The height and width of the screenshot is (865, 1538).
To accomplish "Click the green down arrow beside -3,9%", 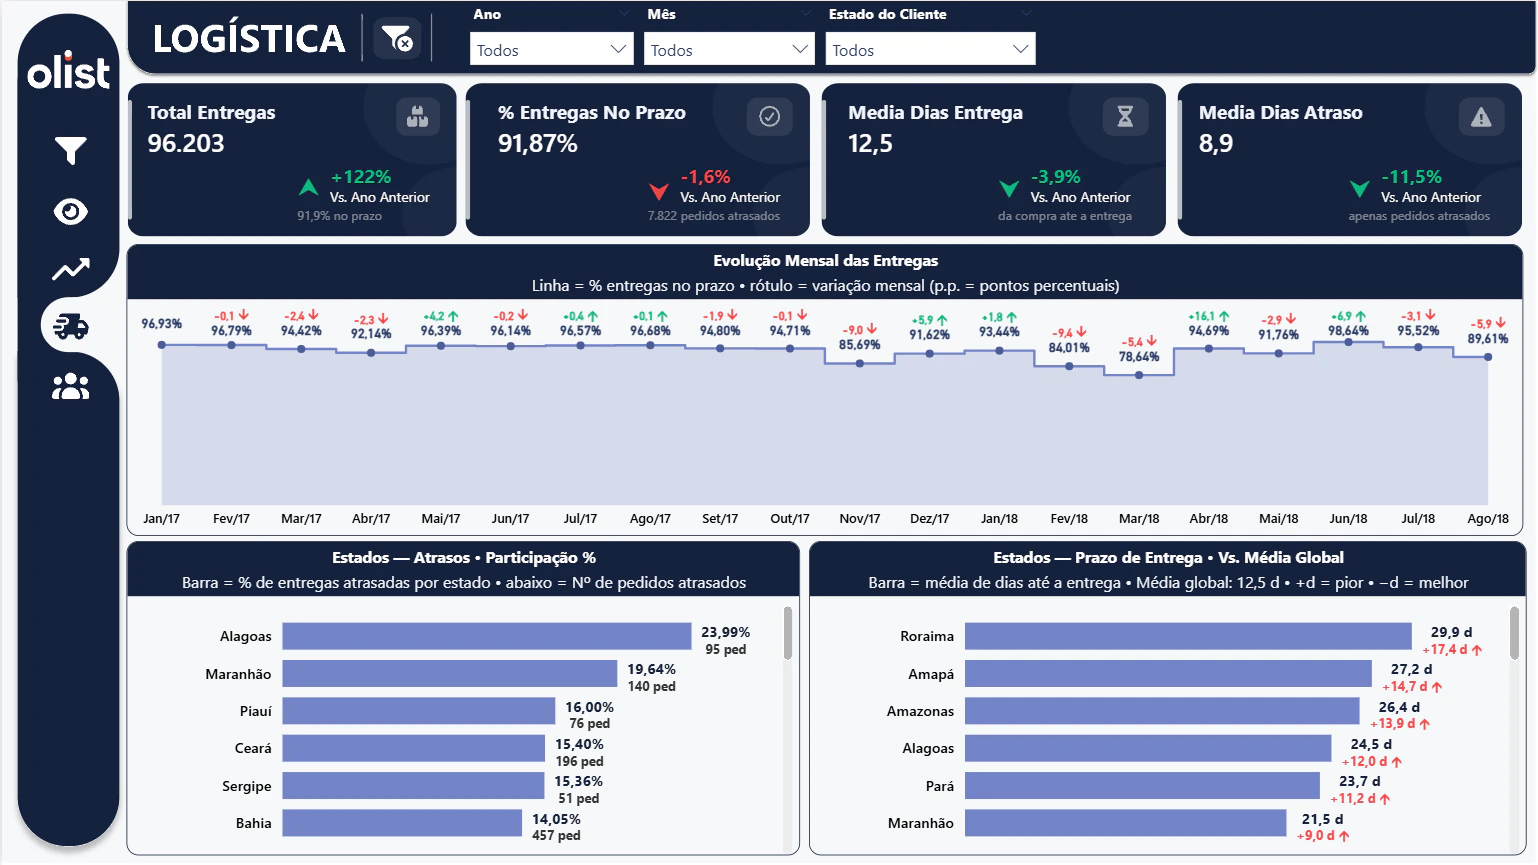I will (1009, 189).
